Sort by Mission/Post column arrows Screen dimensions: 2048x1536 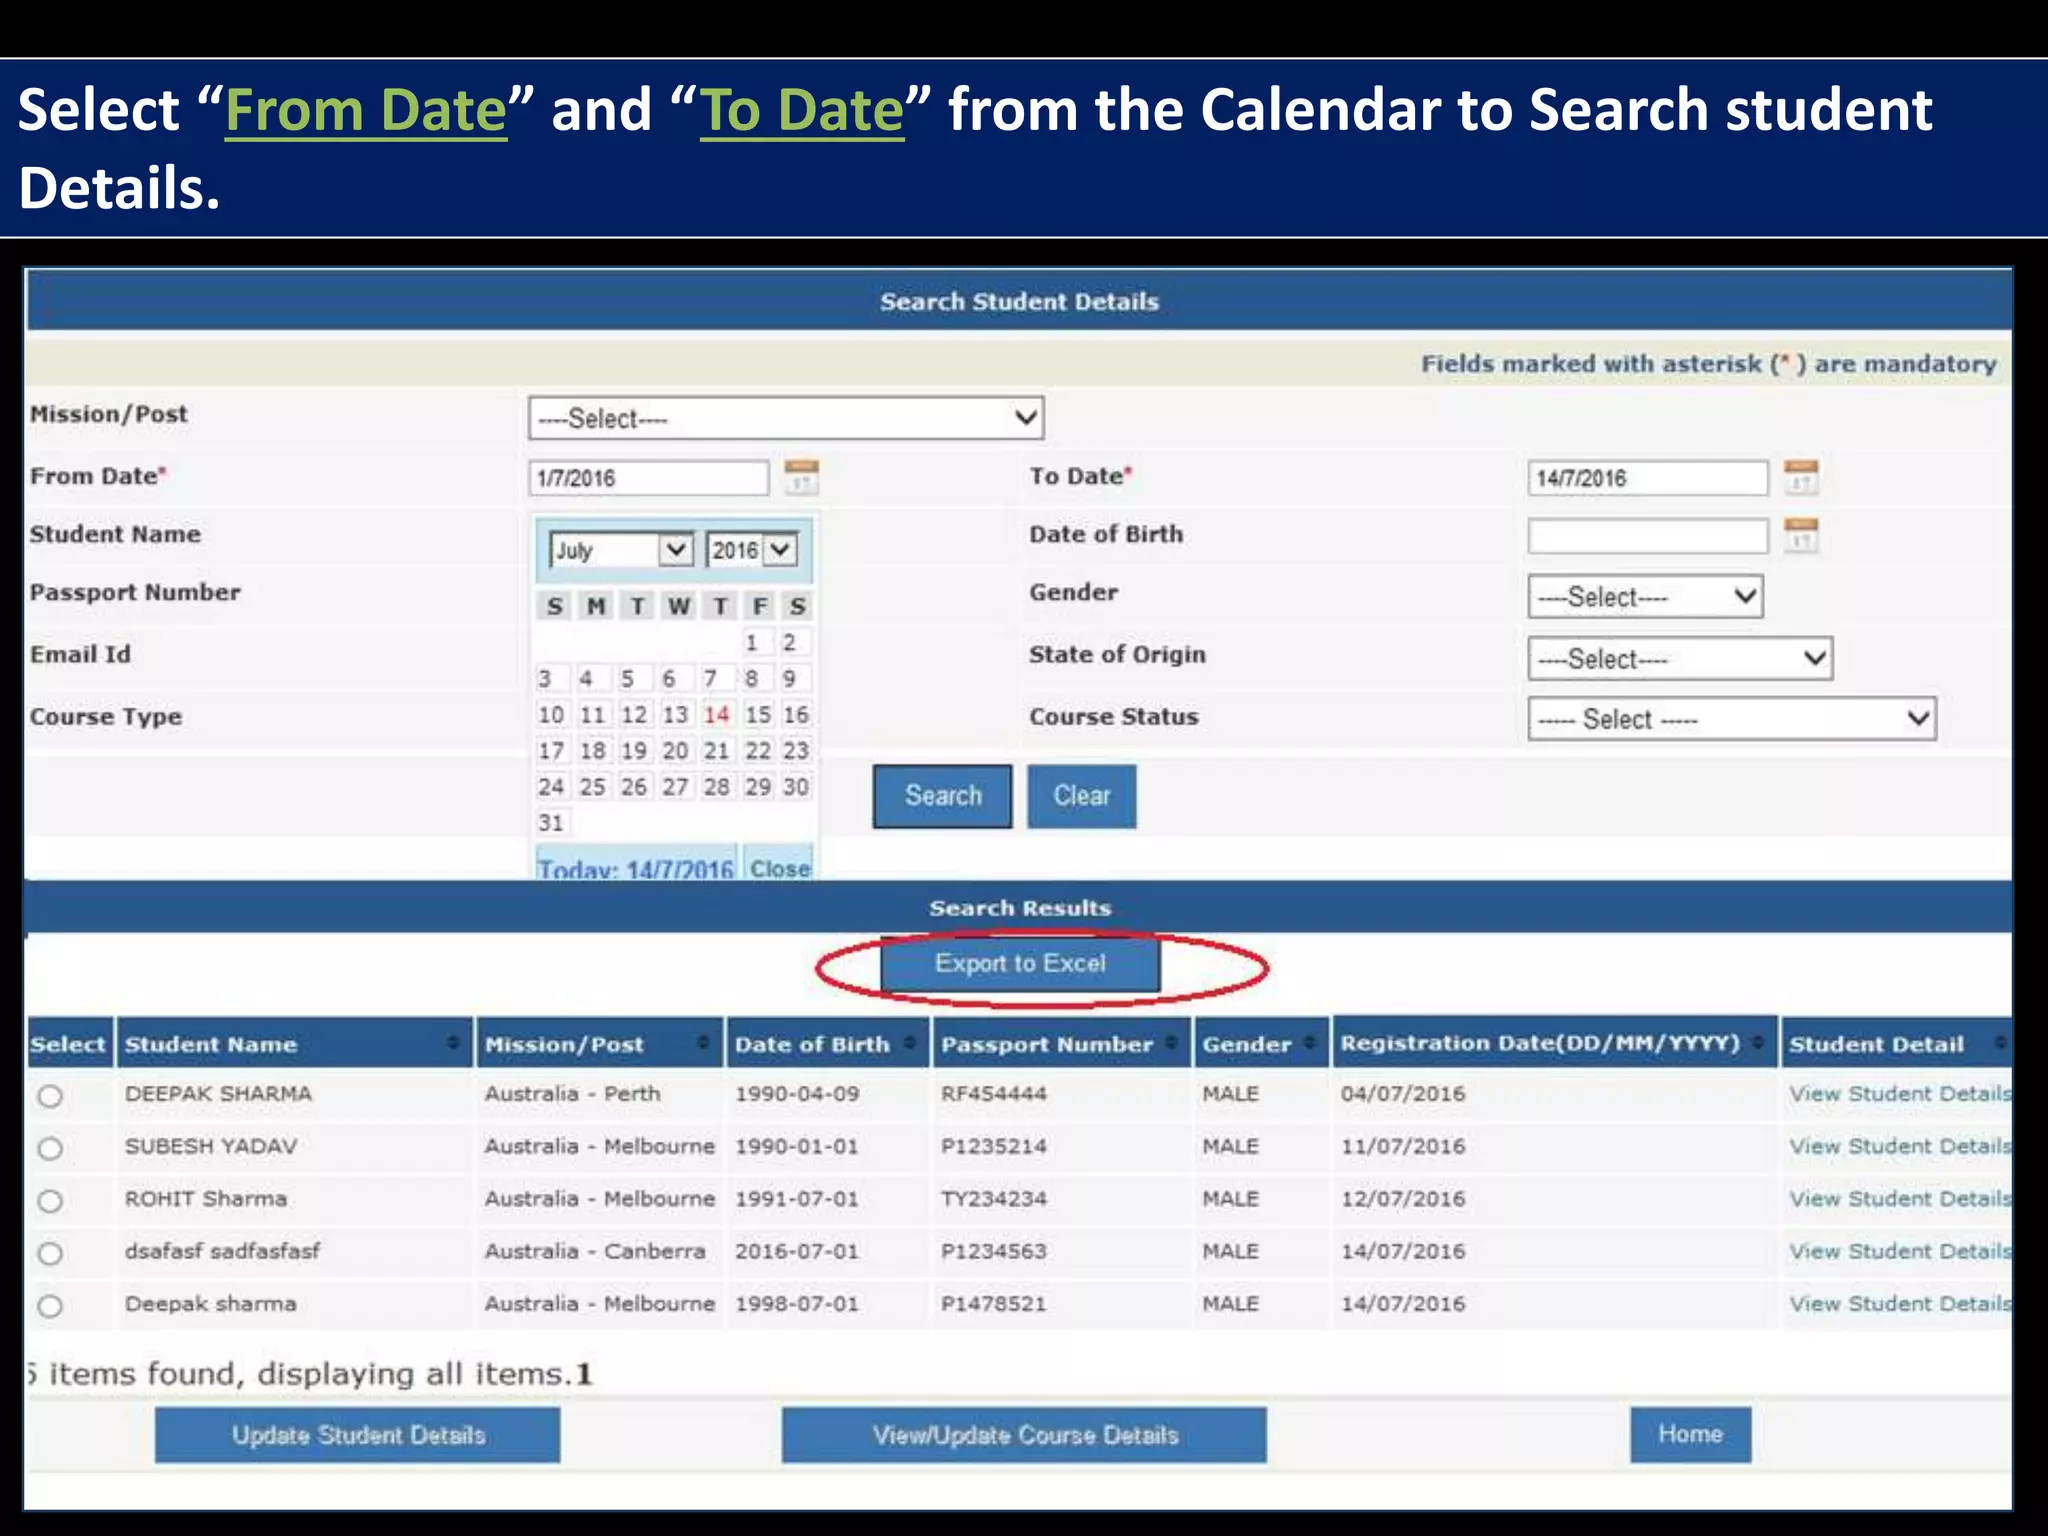click(x=703, y=1043)
